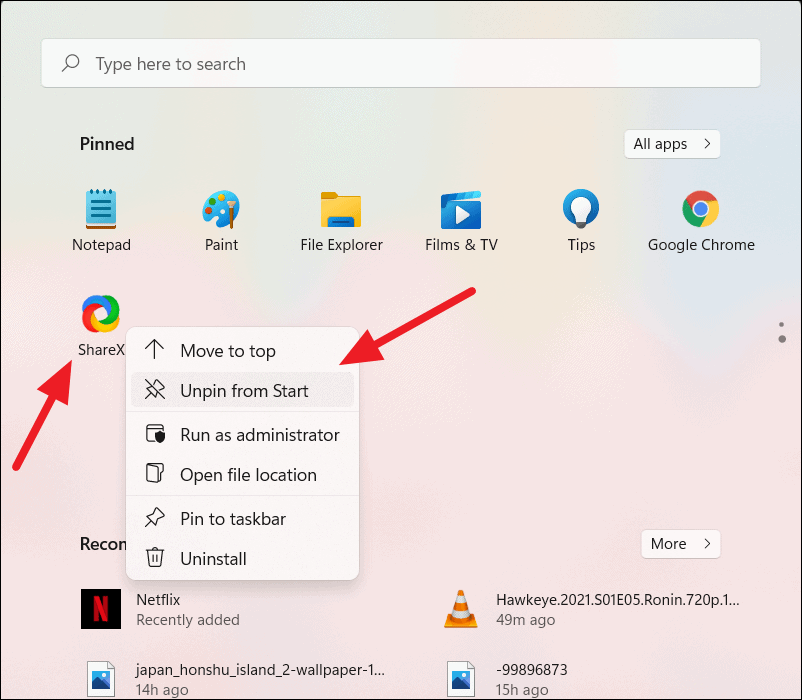Launch the Tips app
The width and height of the screenshot is (802, 700).
click(581, 220)
